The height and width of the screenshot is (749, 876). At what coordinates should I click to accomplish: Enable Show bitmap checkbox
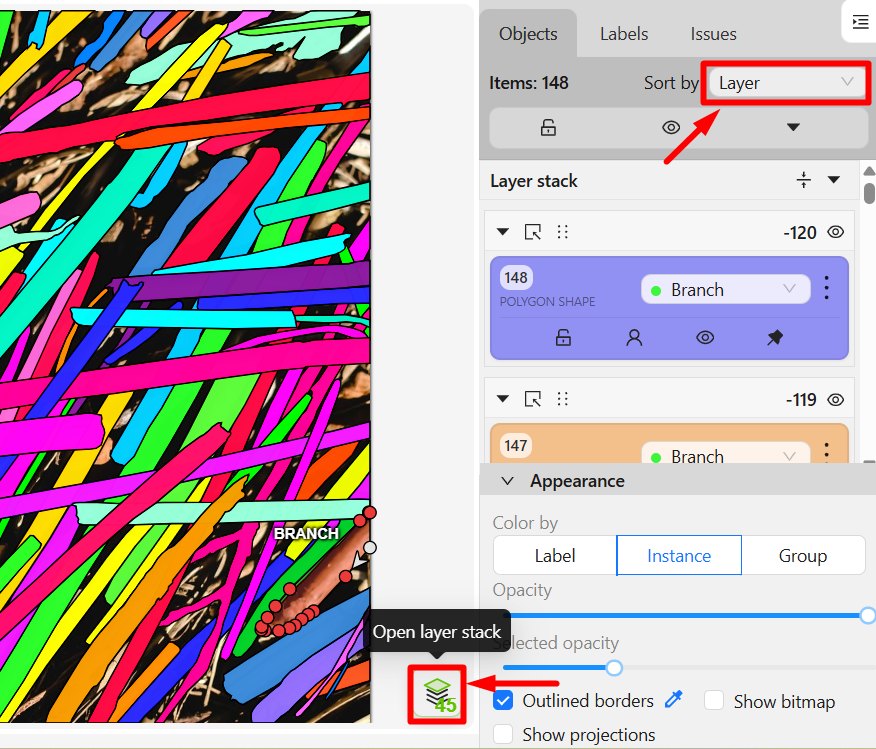[714, 700]
